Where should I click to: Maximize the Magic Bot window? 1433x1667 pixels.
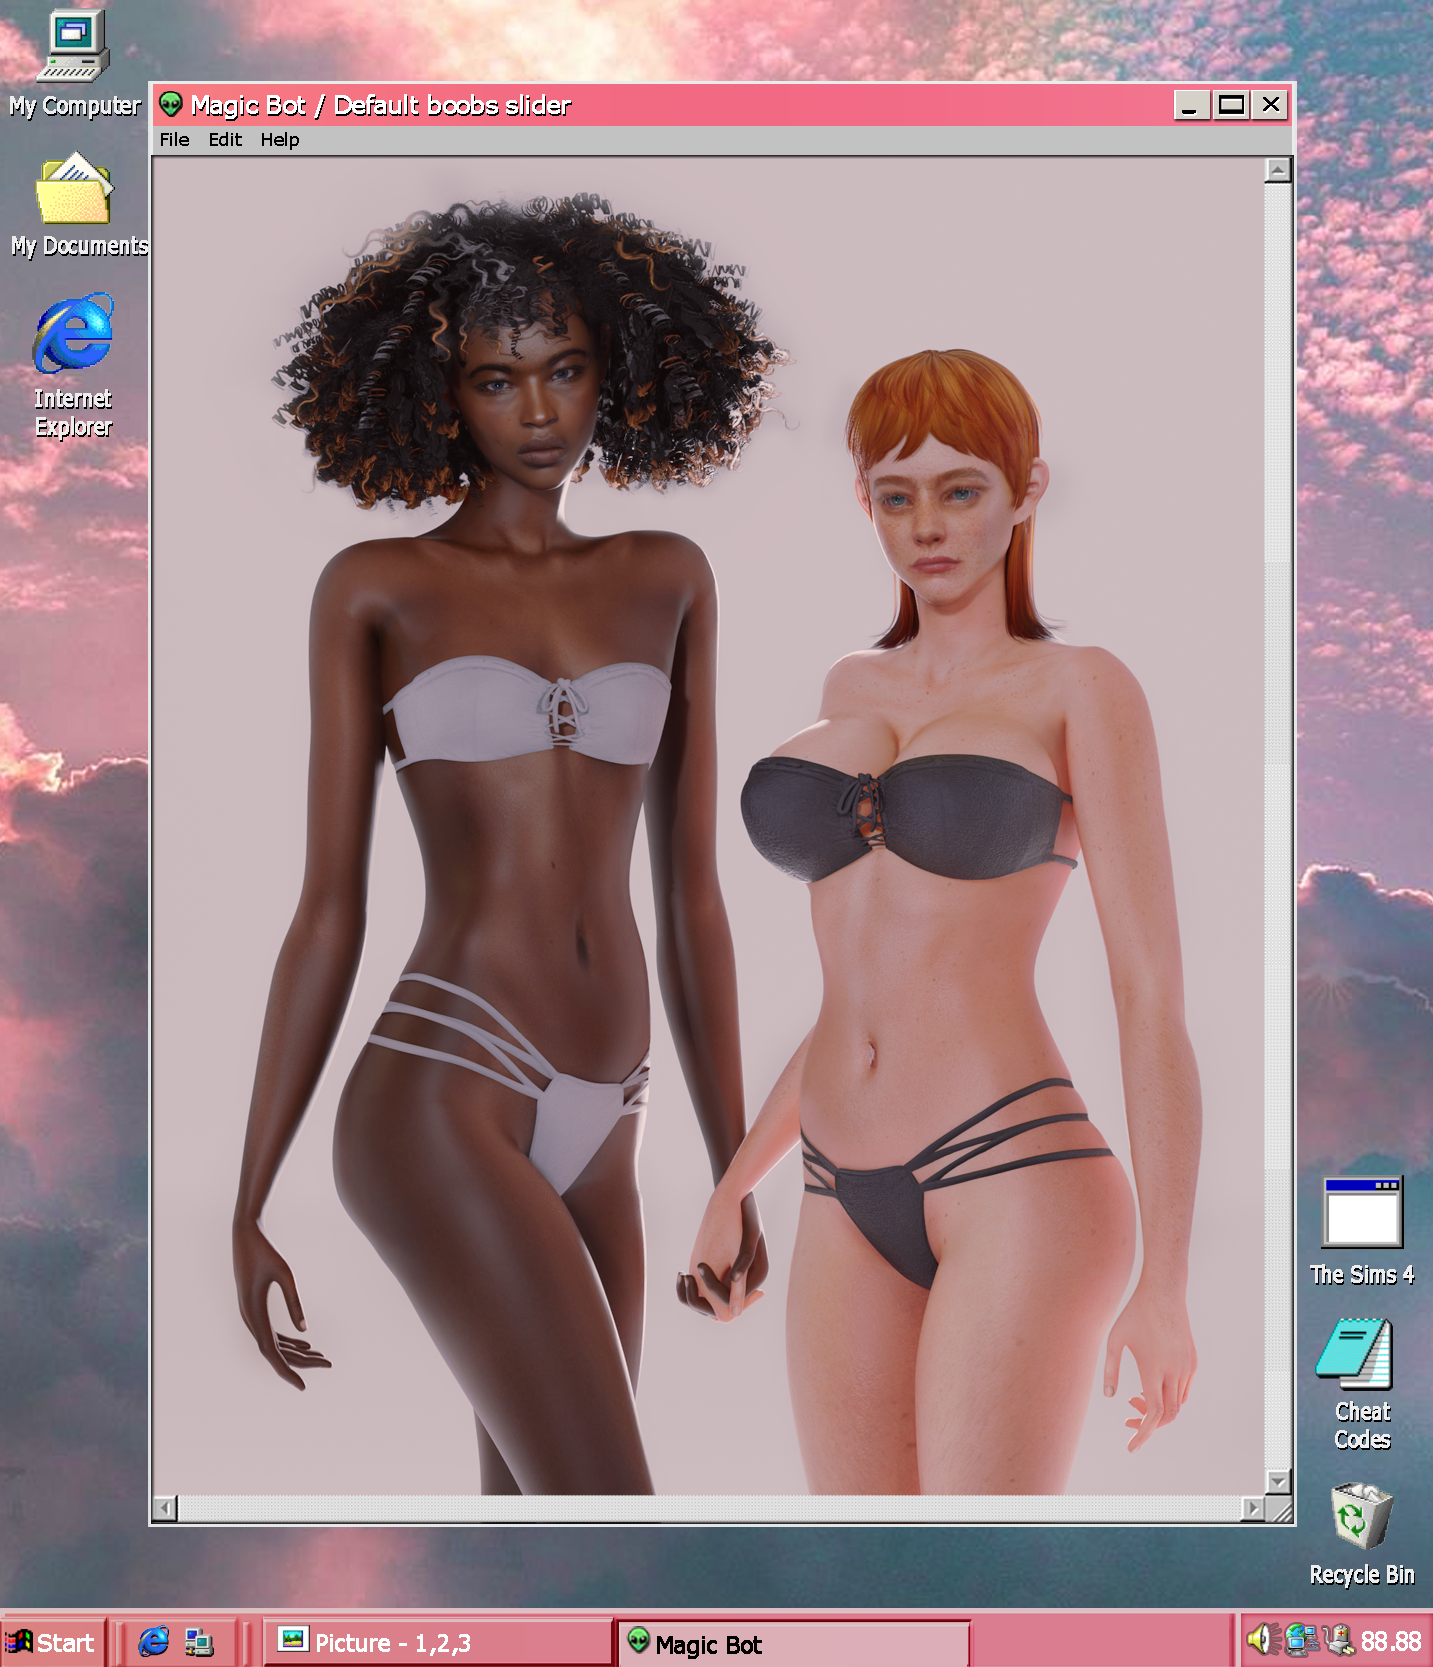pyautogui.click(x=1231, y=105)
